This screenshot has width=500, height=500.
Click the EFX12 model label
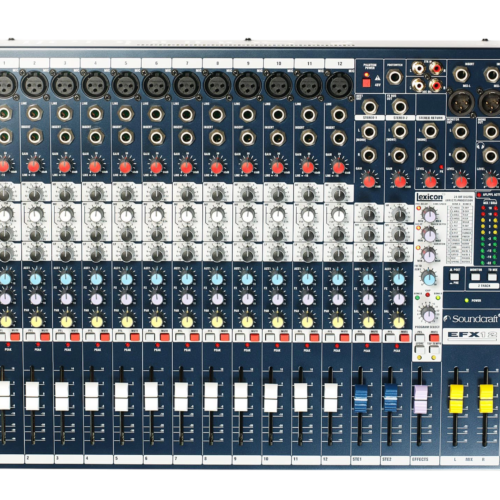(472, 335)
